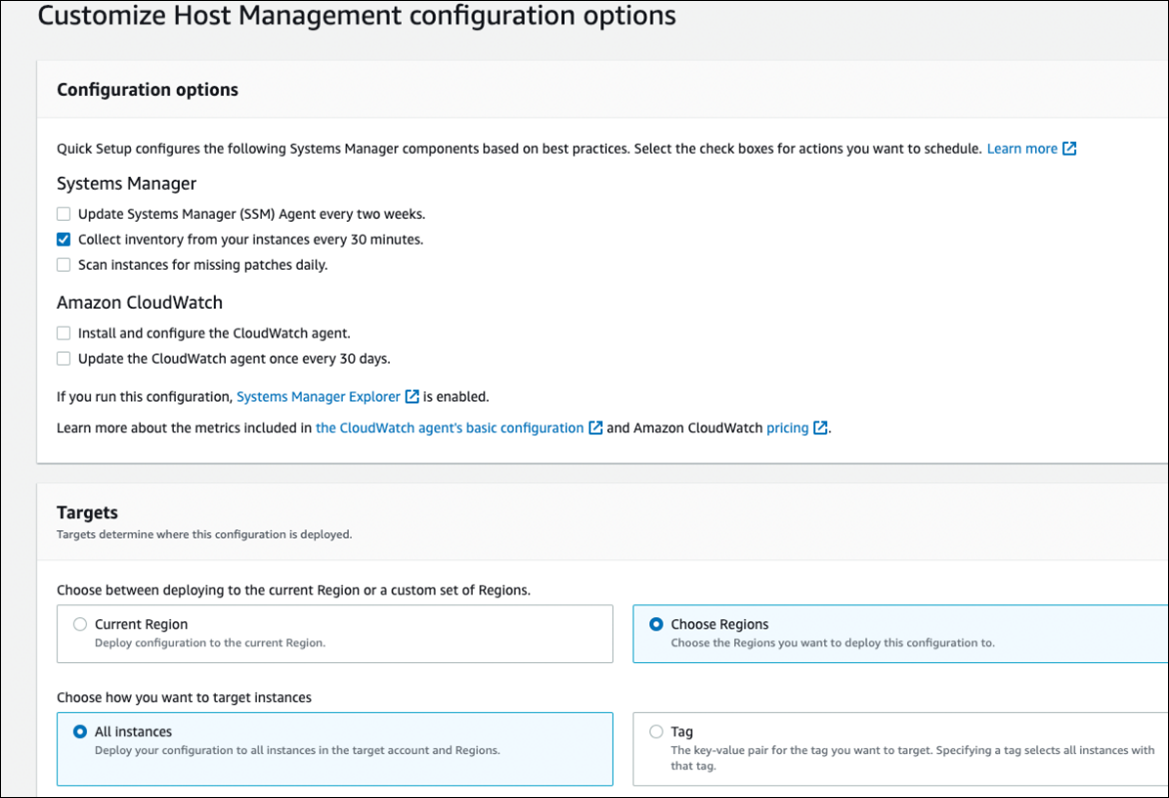The width and height of the screenshot is (1169, 798).
Task: Click the 'Deploy your configuration to all instances' text
Action: click(297, 750)
